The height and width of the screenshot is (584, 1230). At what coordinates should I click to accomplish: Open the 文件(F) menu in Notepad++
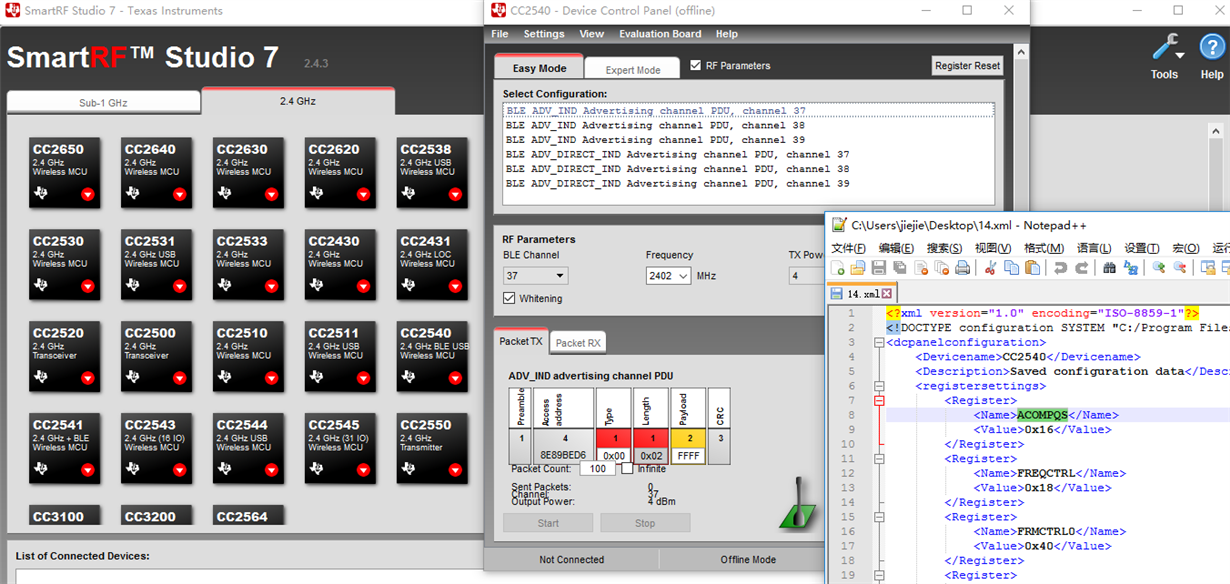[848, 248]
